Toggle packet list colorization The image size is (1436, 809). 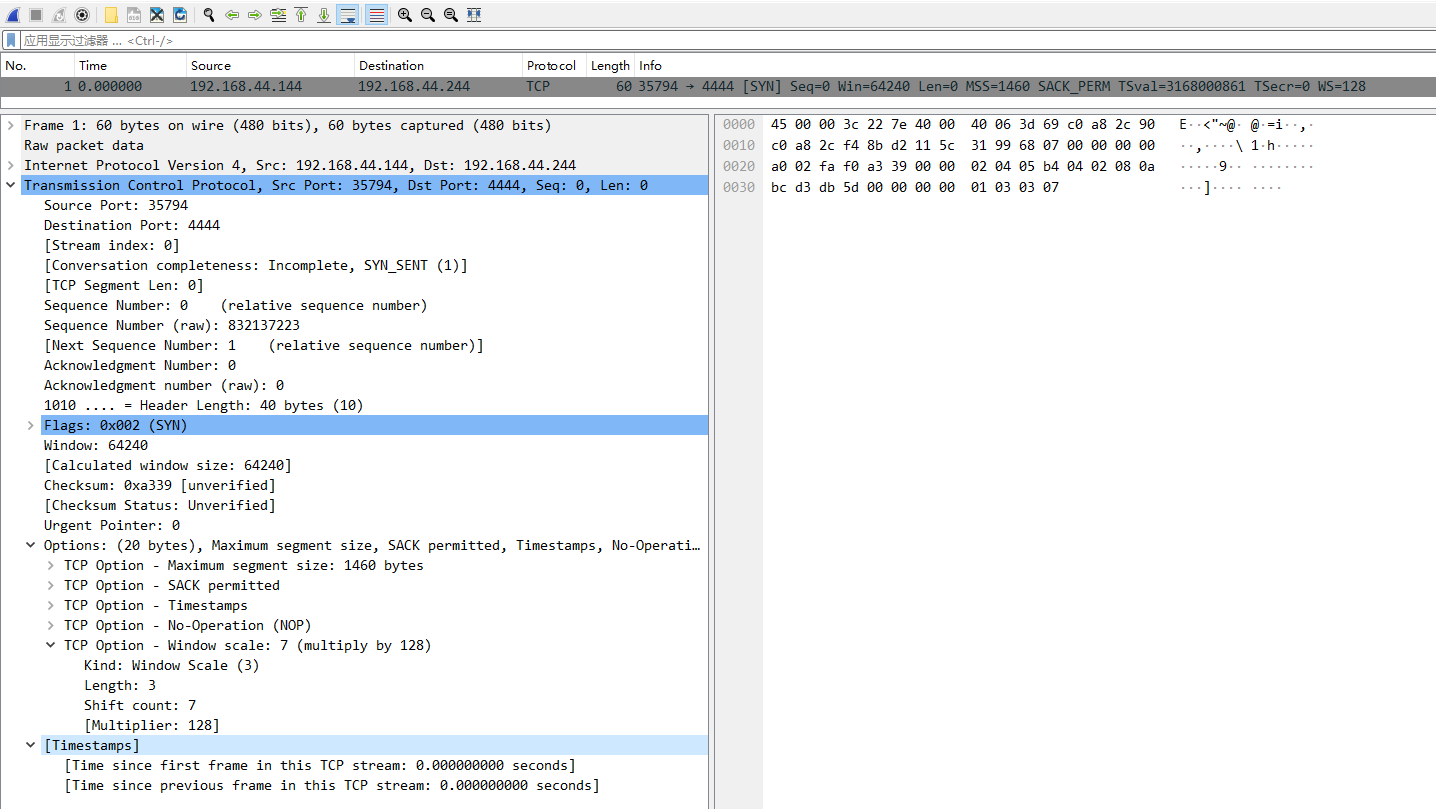[x=376, y=15]
